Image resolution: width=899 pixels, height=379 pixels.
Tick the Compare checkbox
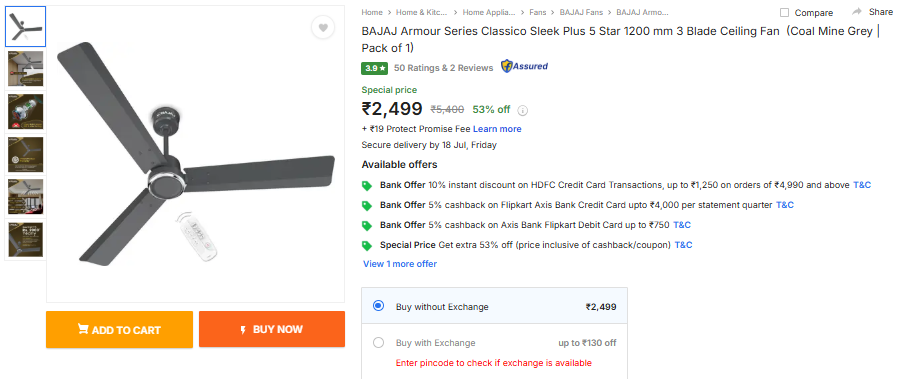784,13
